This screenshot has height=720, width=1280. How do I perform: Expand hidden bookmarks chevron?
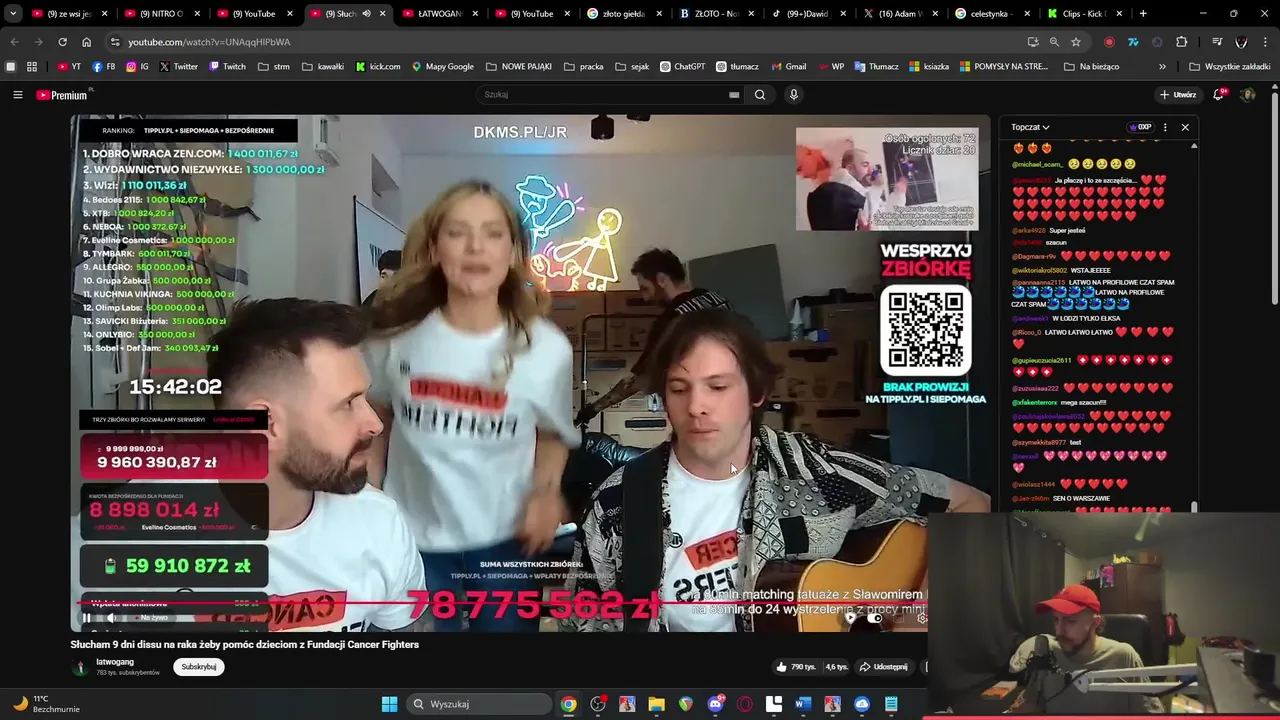[x=1162, y=67]
